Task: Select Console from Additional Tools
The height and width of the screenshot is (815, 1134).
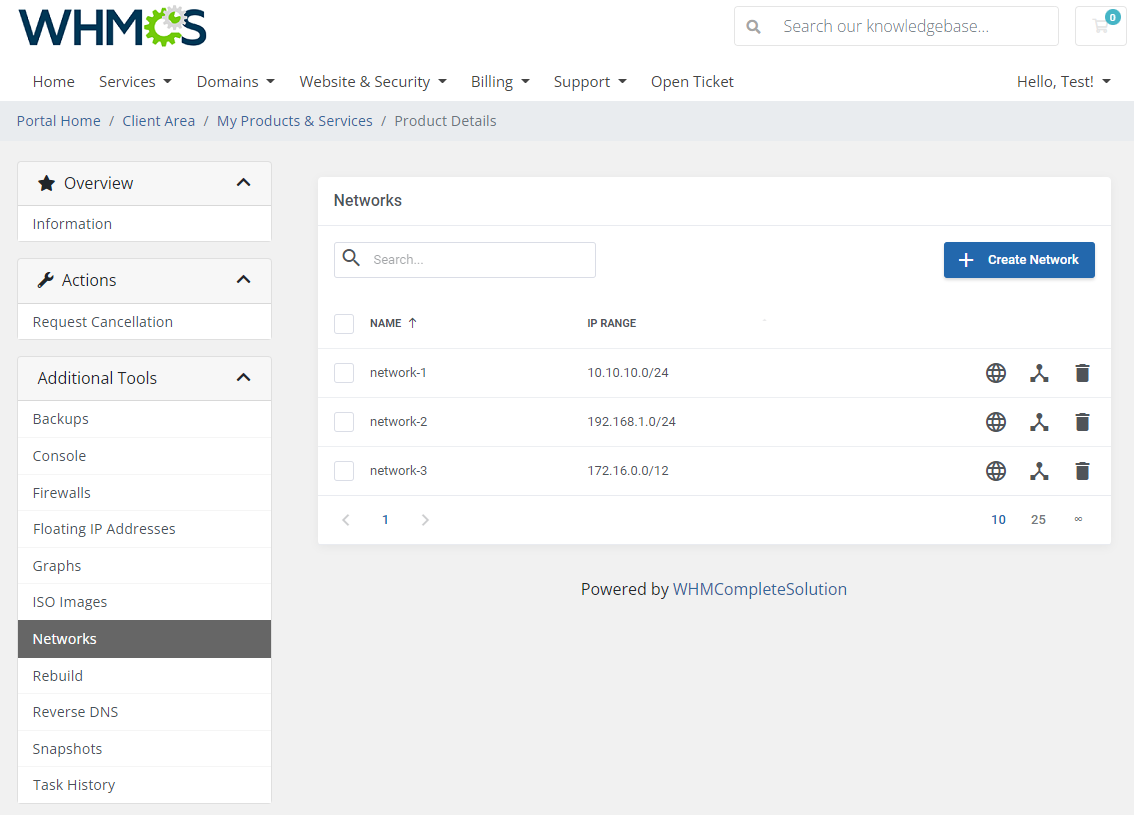Action: 59,455
